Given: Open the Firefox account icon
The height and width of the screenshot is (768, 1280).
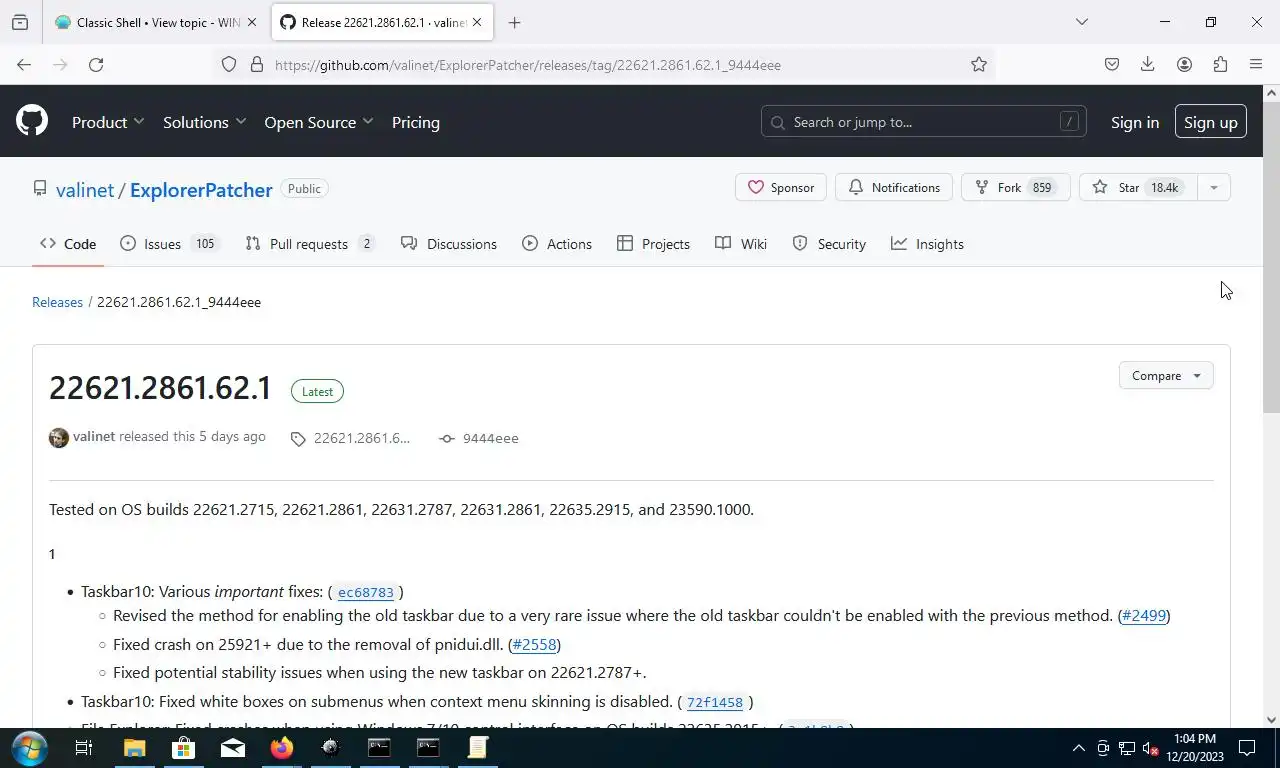Looking at the screenshot, I should (1184, 64).
